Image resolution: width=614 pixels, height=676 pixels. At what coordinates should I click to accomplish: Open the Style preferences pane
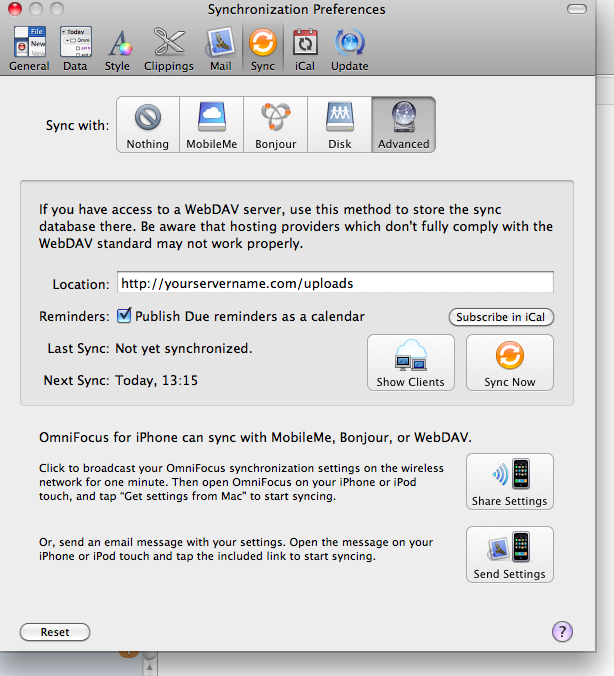pos(118,49)
